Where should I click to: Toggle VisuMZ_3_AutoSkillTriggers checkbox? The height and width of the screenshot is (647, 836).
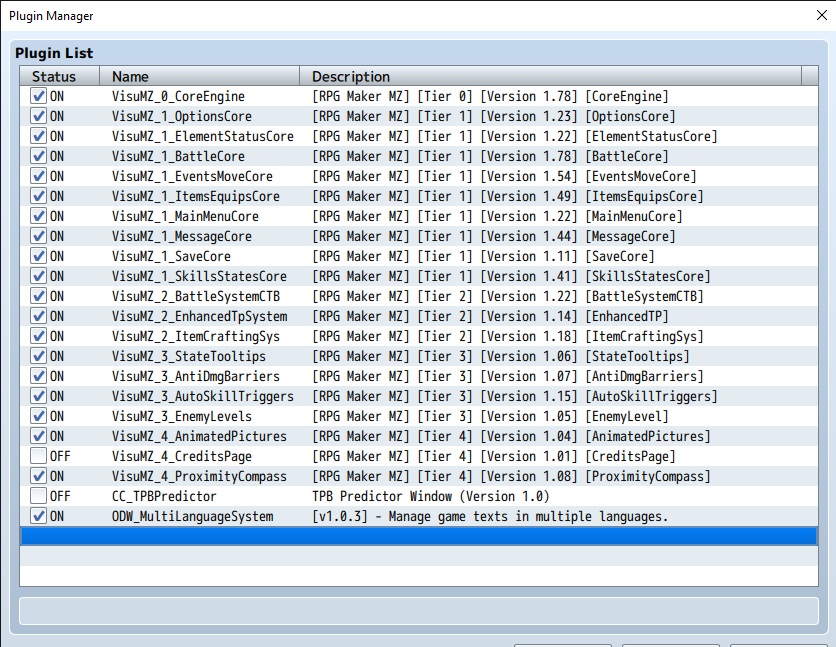coord(38,396)
